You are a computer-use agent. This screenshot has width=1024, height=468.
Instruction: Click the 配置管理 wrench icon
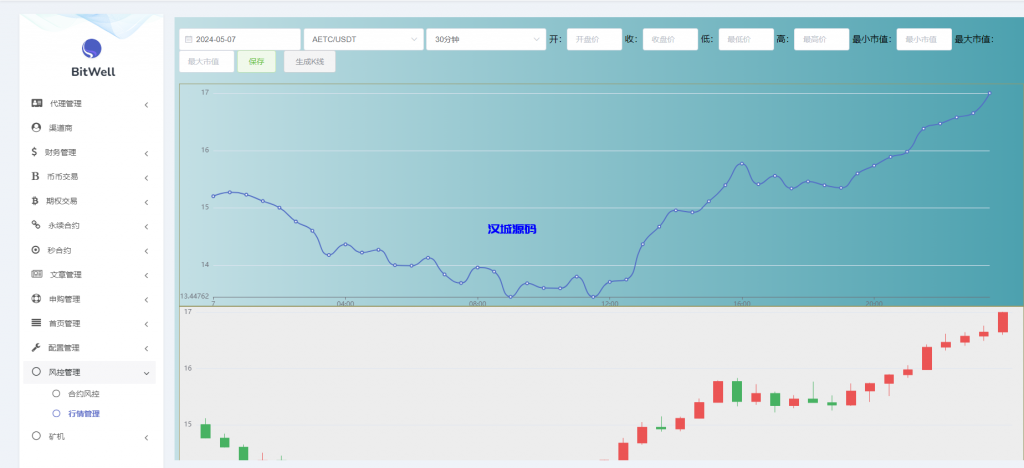37,347
